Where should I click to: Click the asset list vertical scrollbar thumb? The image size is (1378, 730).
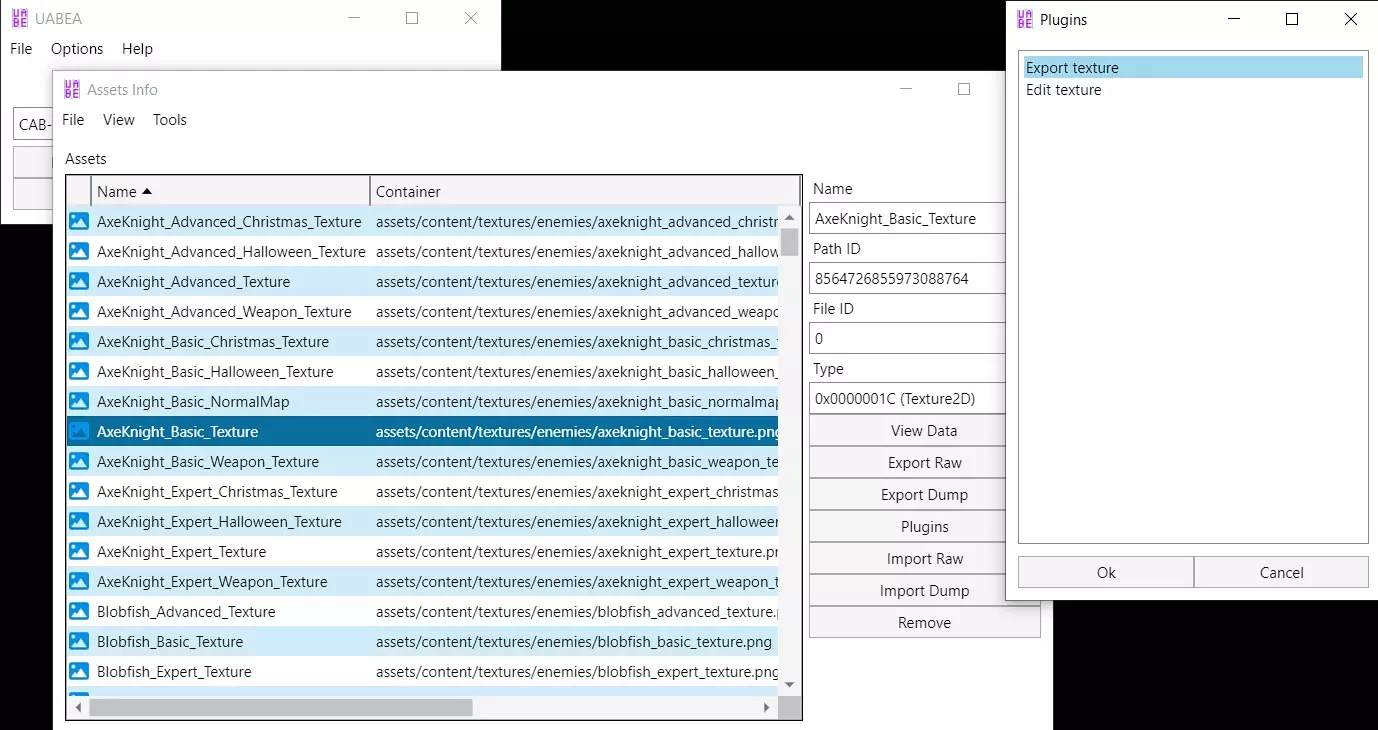coord(789,243)
